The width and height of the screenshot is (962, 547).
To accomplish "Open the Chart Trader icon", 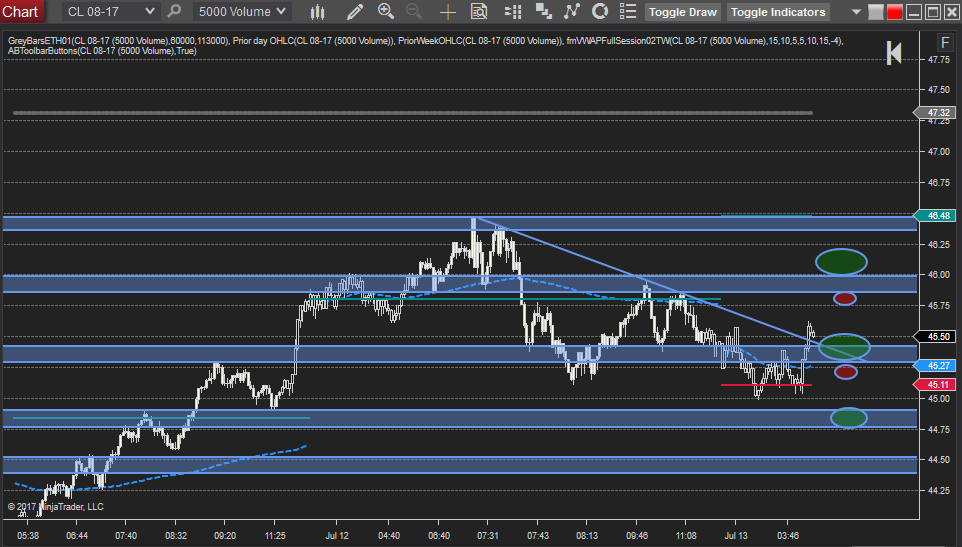I will point(513,11).
